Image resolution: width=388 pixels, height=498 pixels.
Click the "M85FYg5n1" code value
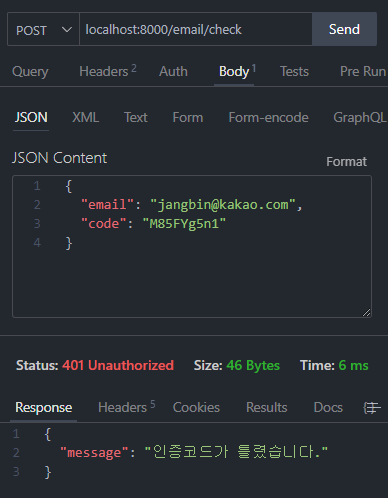coord(184,224)
